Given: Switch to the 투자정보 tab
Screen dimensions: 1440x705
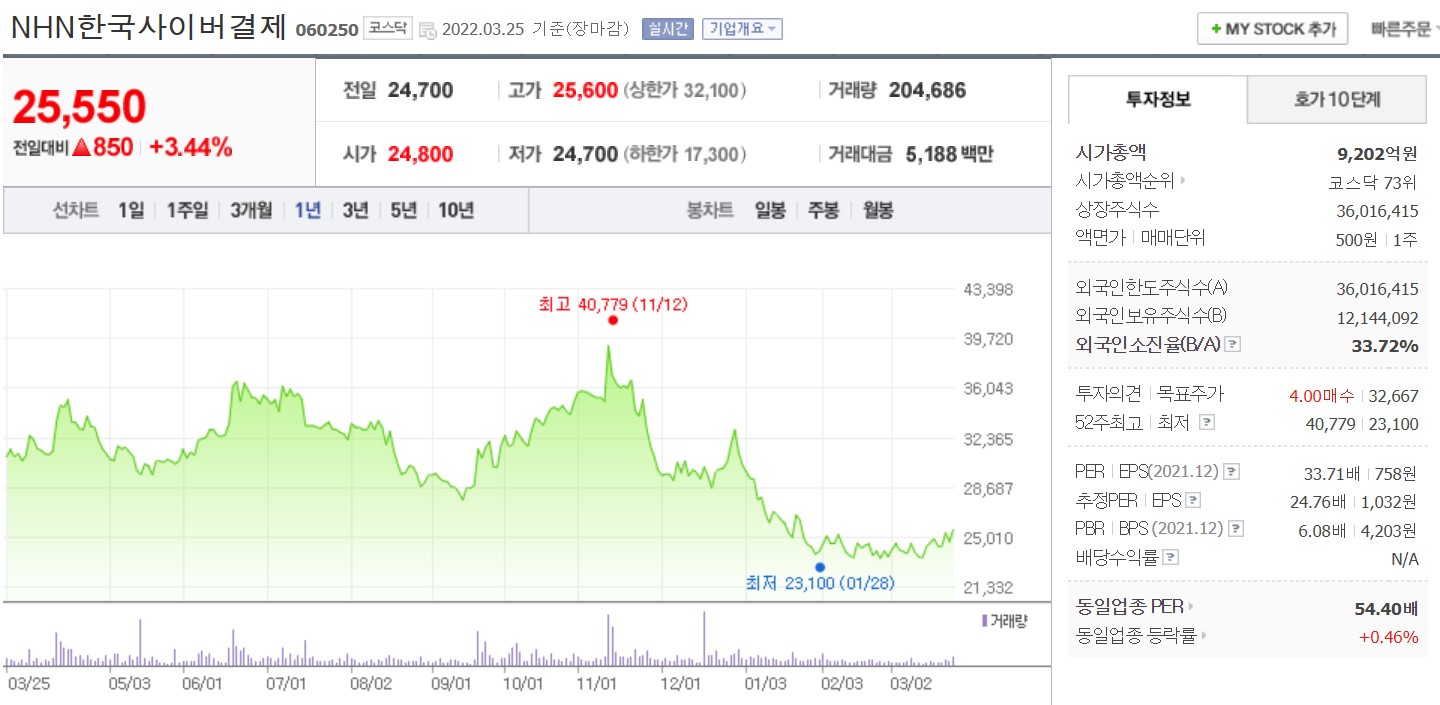Looking at the screenshot, I should 1158,99.
